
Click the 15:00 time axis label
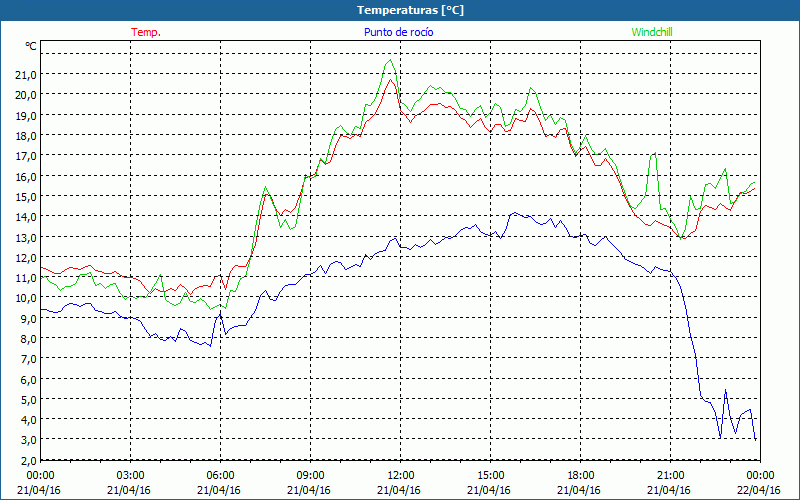[490, 475]
